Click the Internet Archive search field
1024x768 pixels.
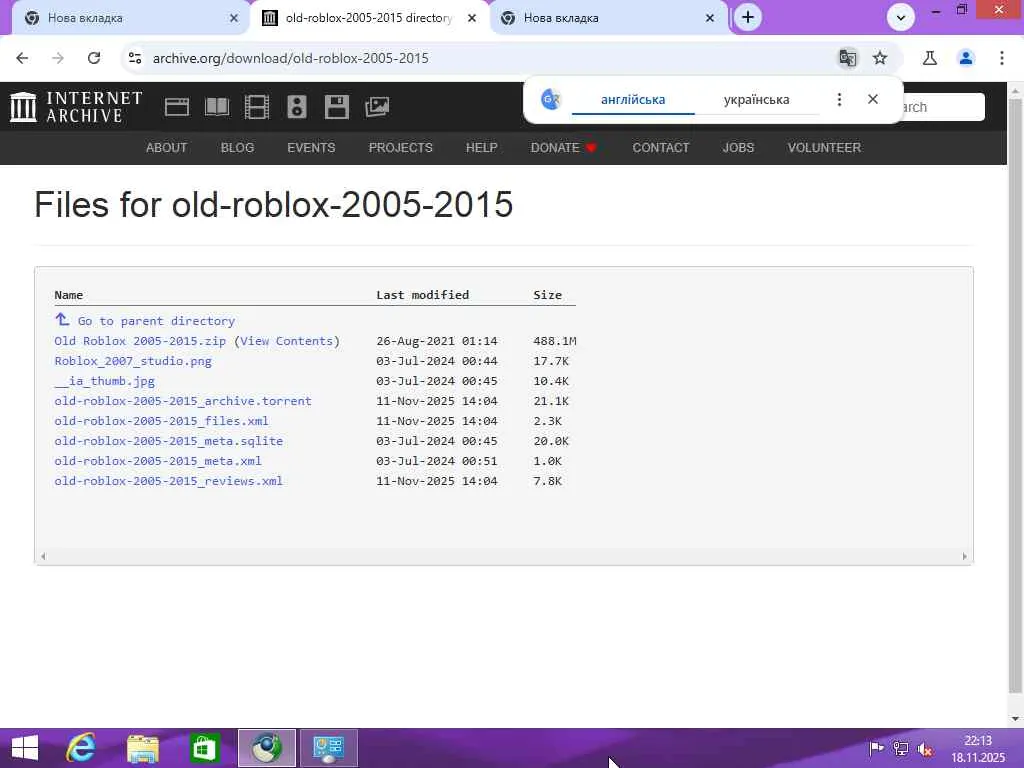click(944, 107)
